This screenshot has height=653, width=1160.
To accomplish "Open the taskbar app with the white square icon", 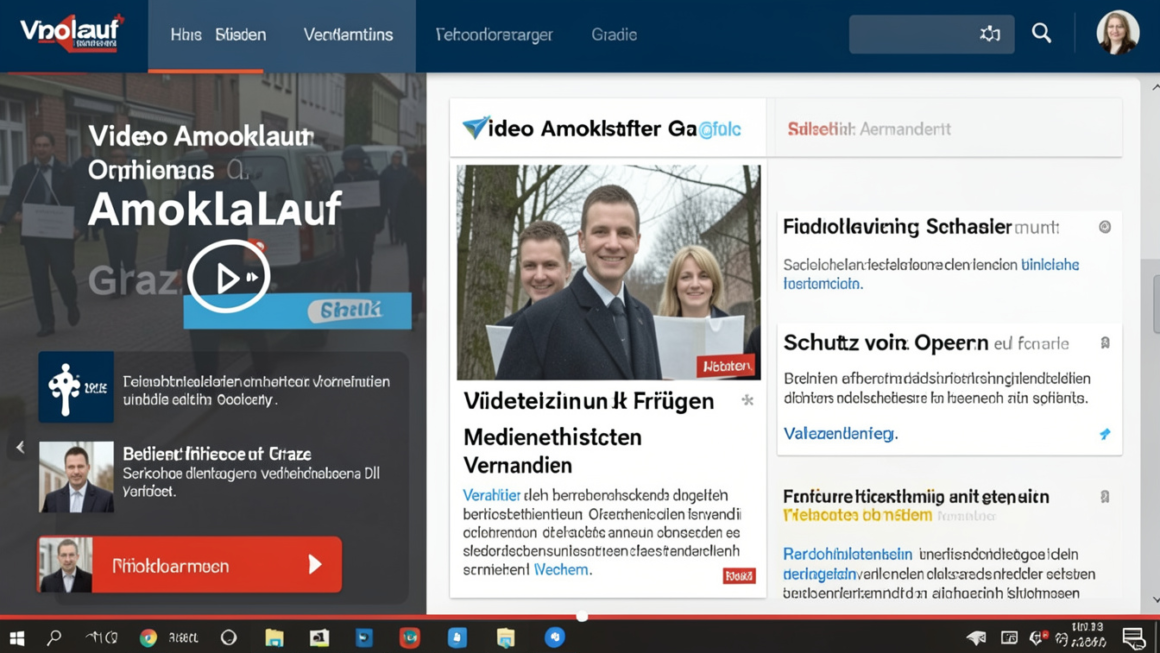I will pos(319,637).
